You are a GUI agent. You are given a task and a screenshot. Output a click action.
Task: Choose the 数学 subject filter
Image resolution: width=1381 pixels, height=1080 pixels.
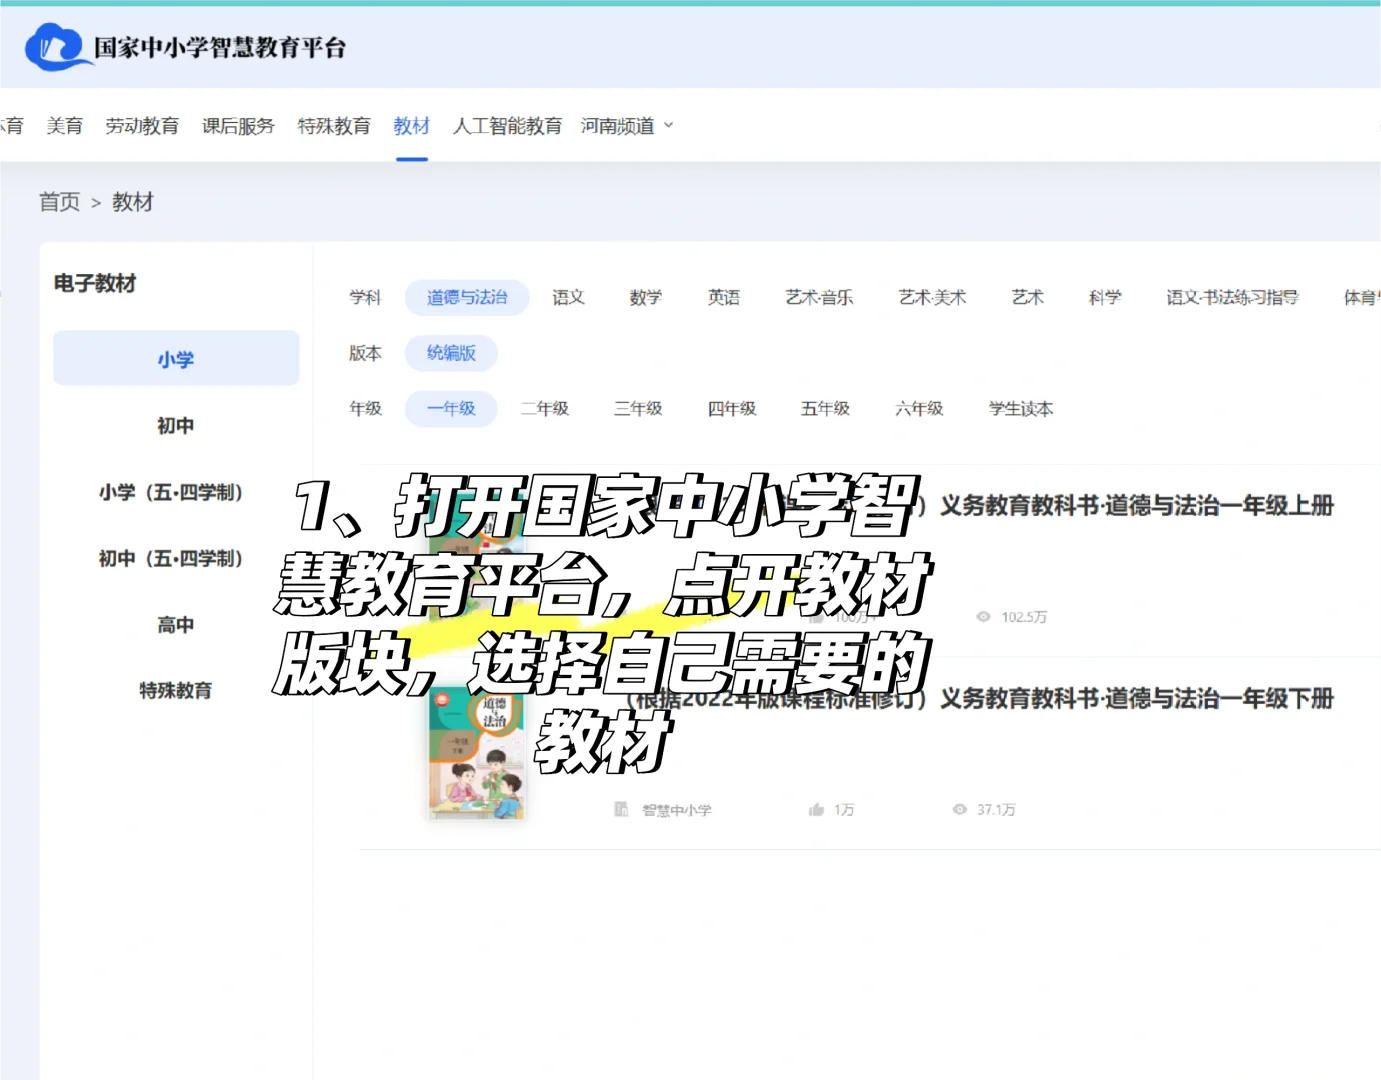646,297
